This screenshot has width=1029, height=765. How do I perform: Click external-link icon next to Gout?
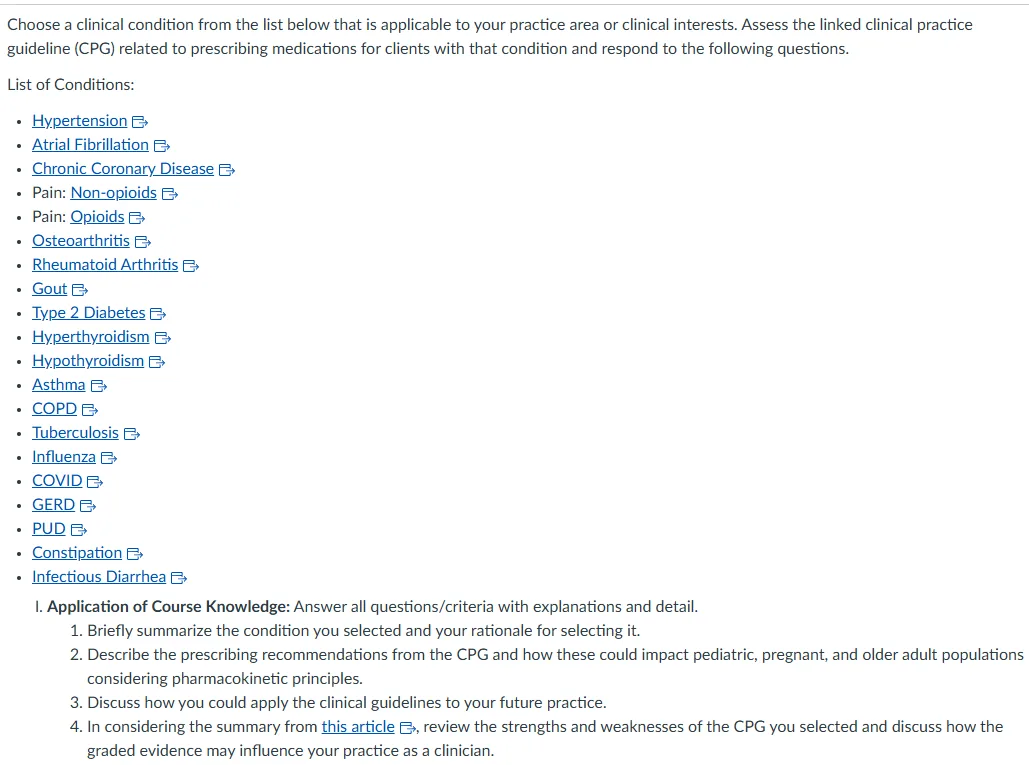pos(80,290)
